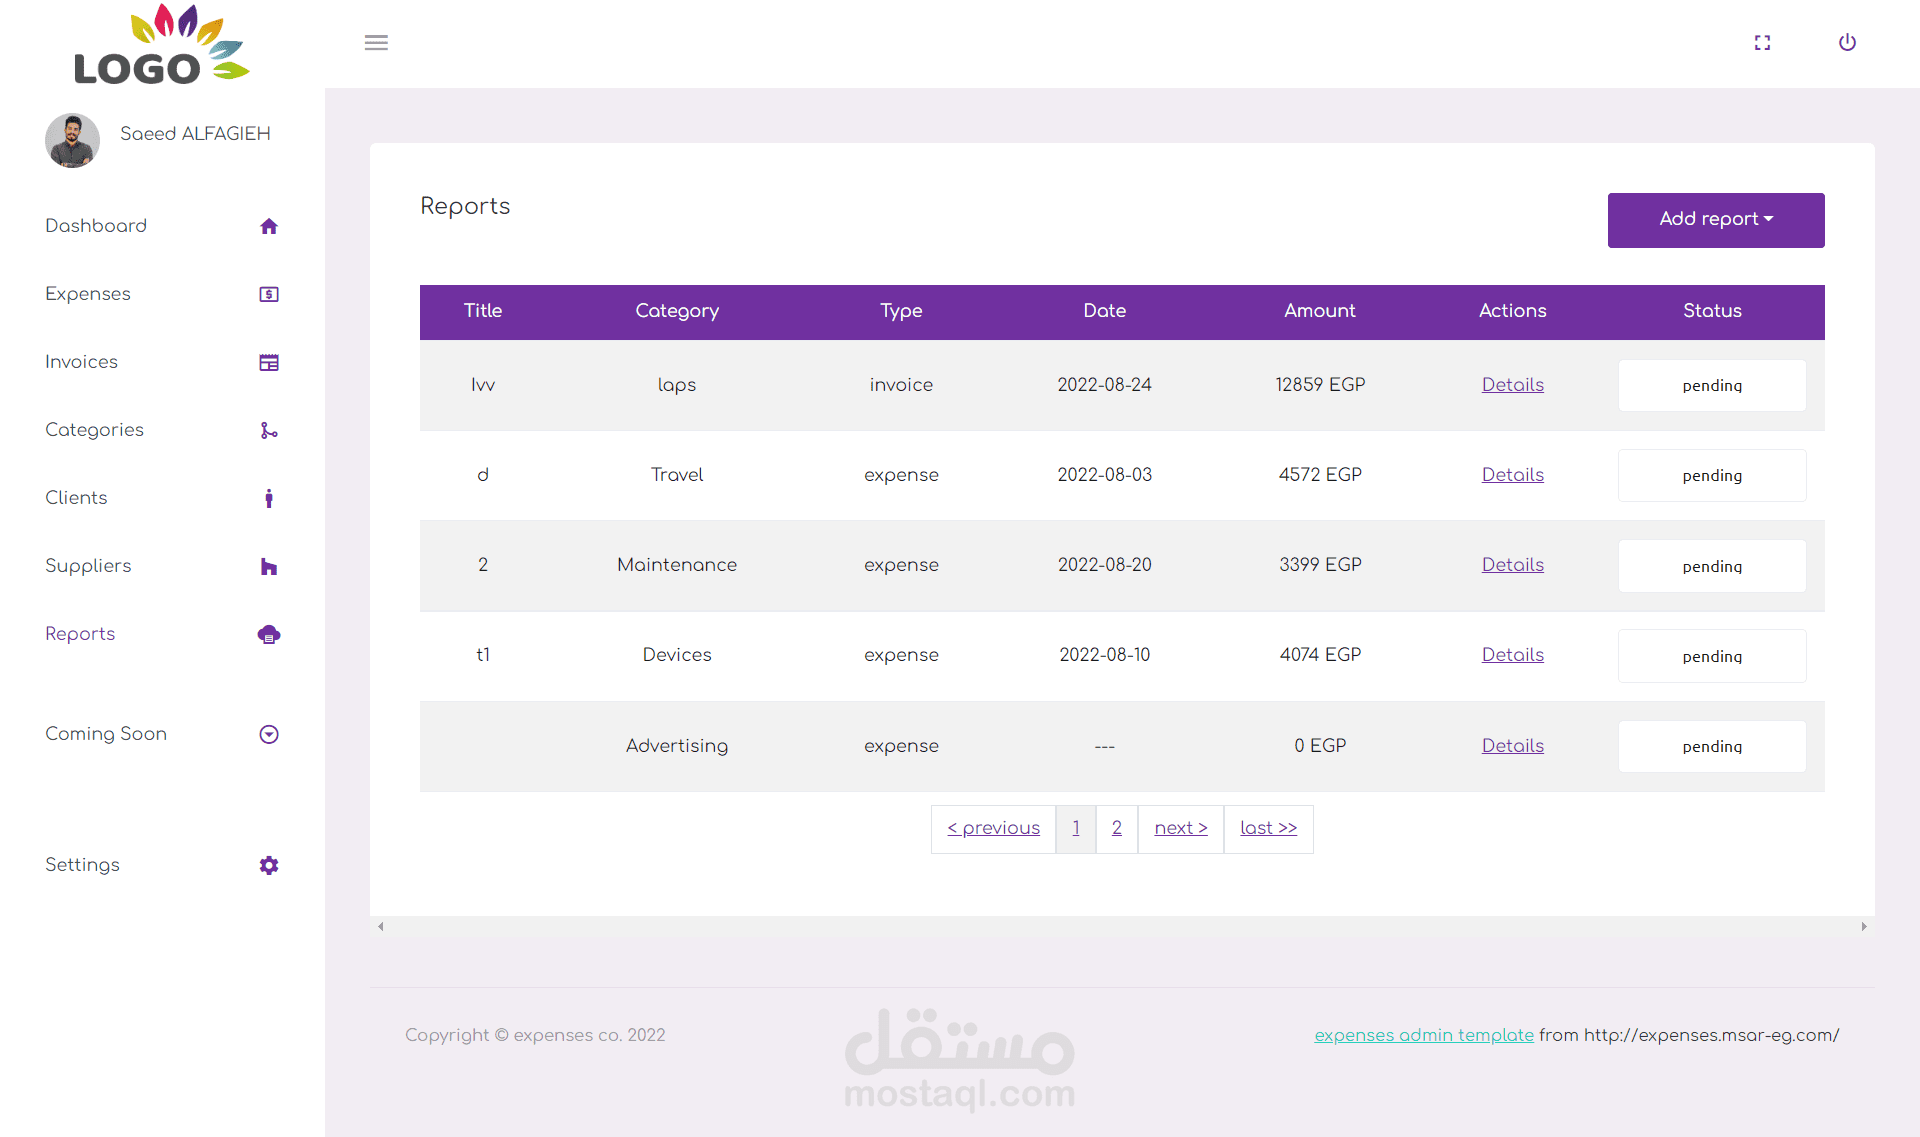Go to page 2 of reports
Screen dimensions: 1920x1137
(1116, 828)
